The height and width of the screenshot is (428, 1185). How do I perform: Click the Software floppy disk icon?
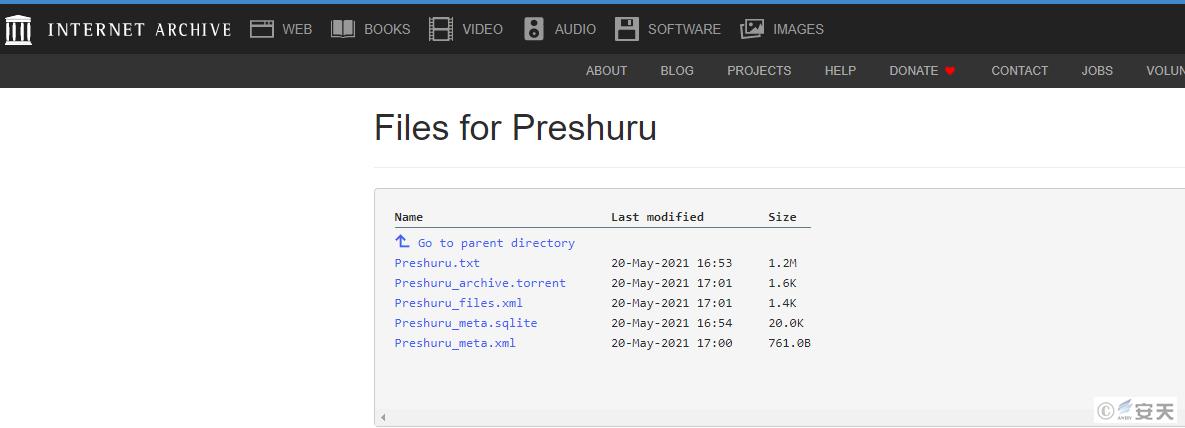coord(627,29)
